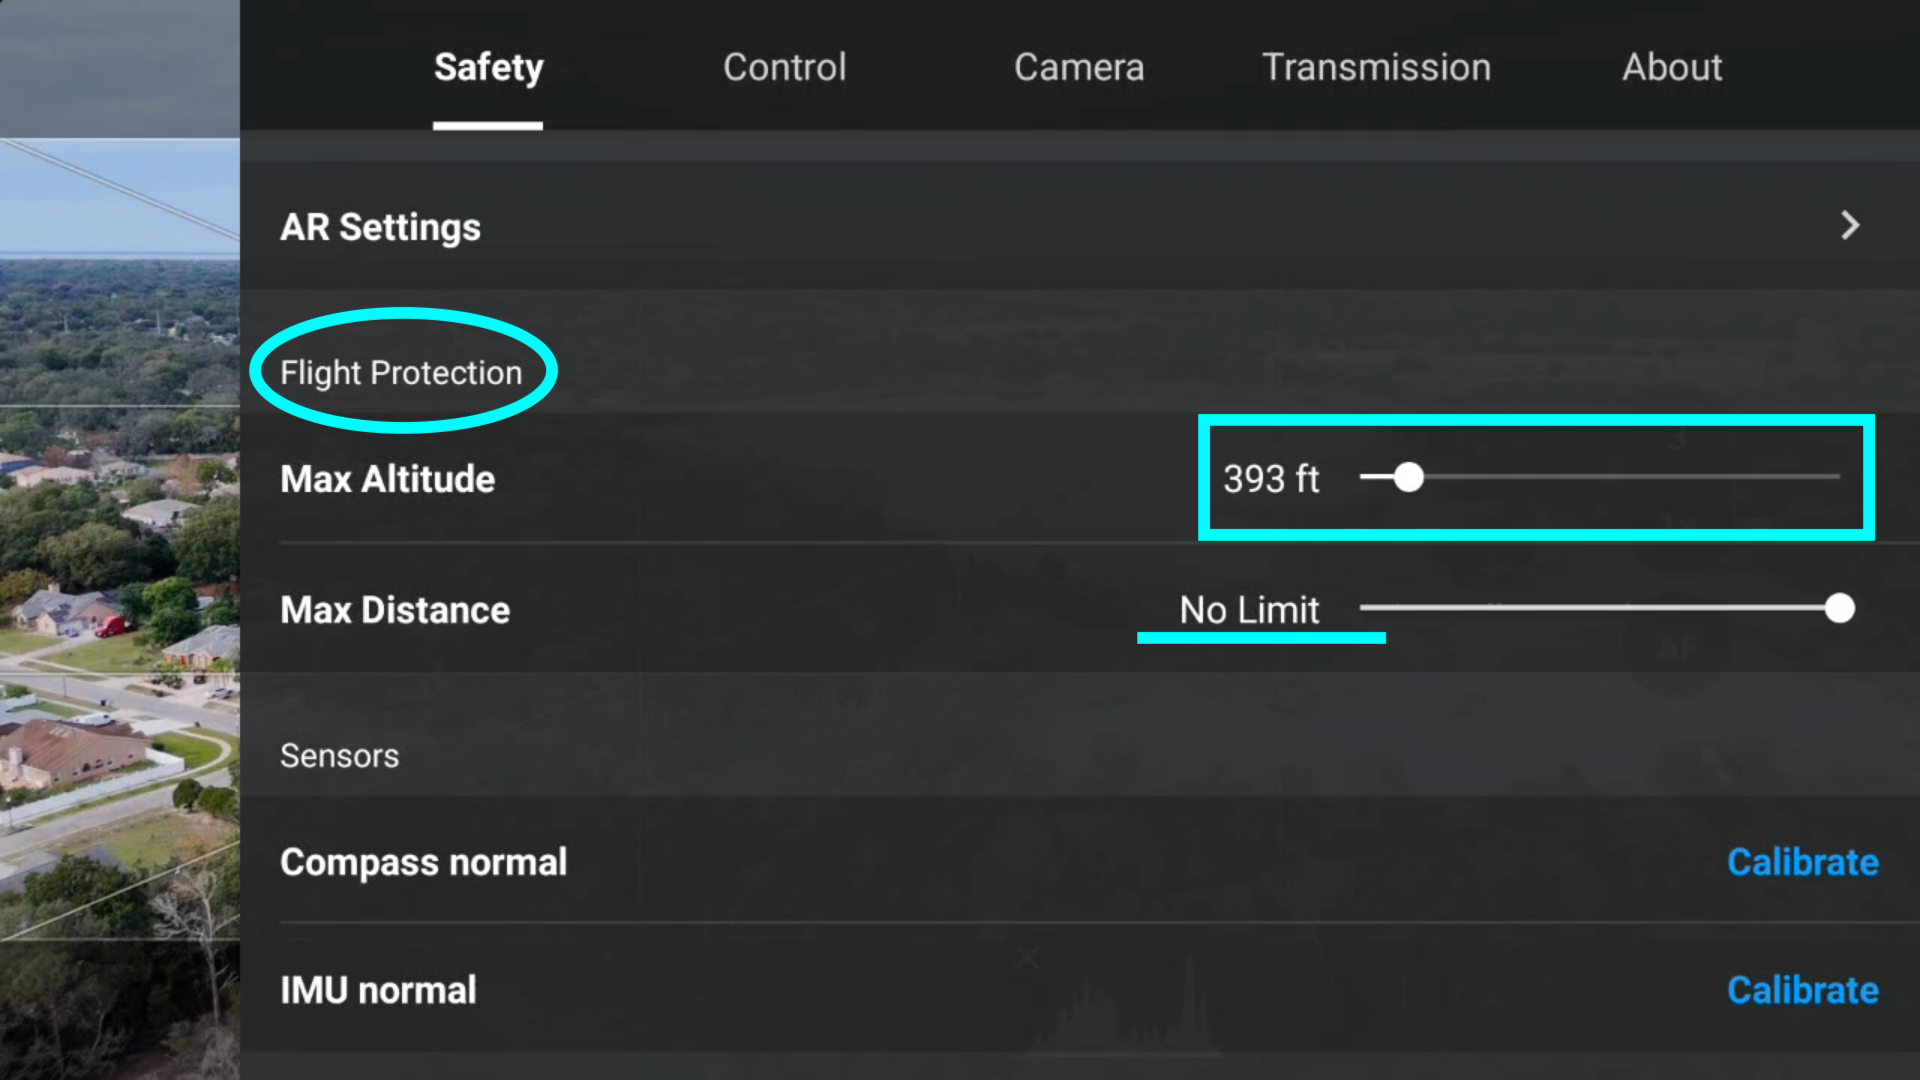Viewport: 1920px width, 1080px height.
Task: Click the Max Distance label
Action: [x=395, y=610]
